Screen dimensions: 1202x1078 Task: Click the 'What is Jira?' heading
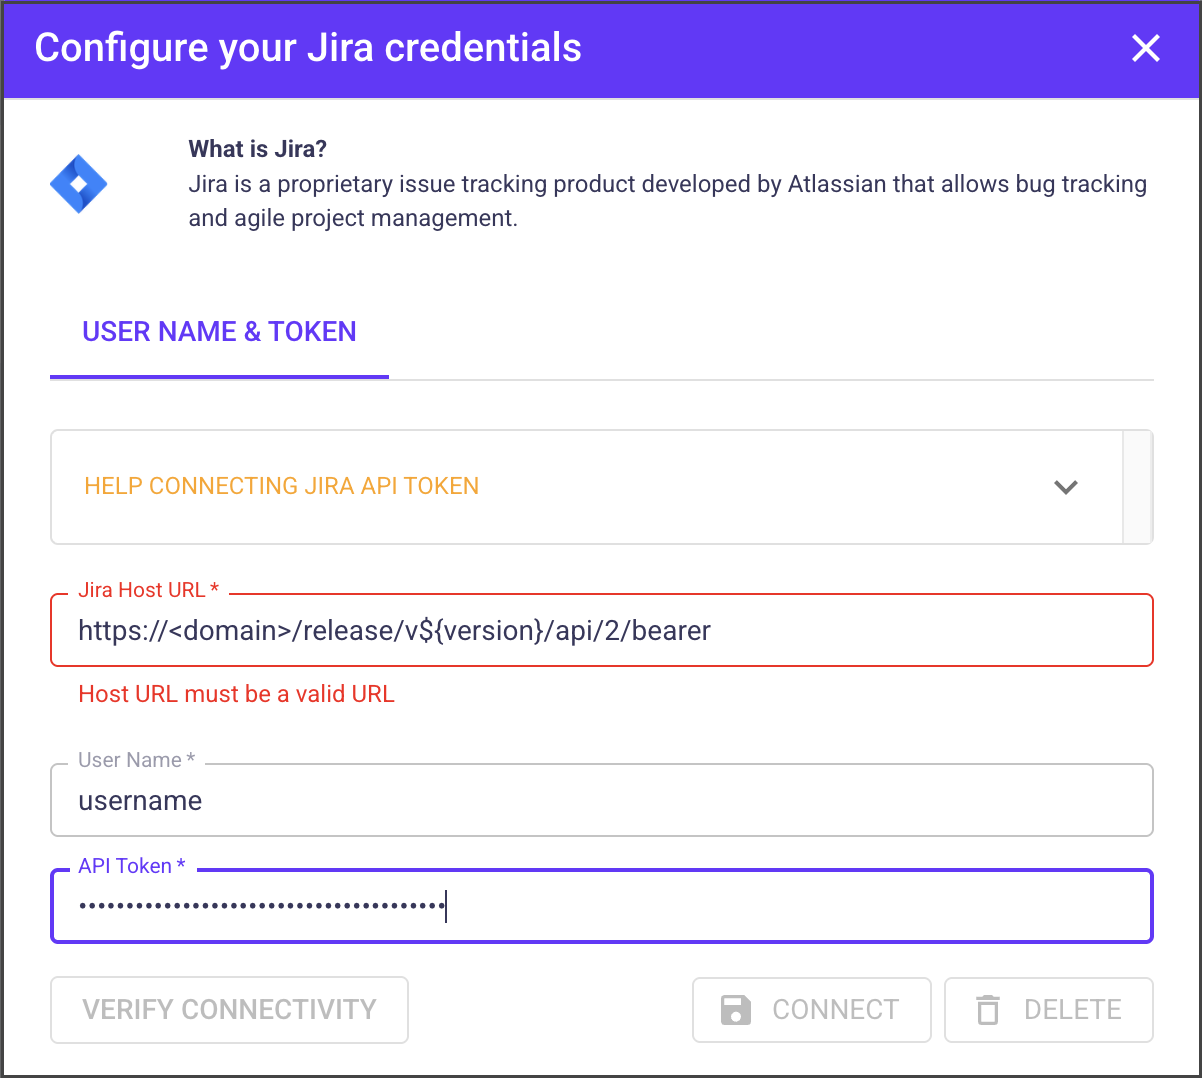pos(257,149)
